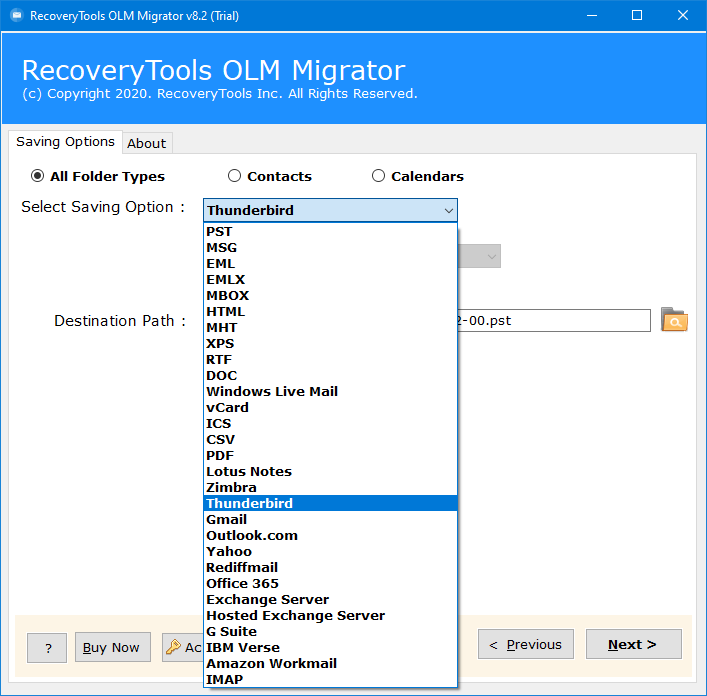Pick Amazon Workmail in the list

[x=330, y=664]
